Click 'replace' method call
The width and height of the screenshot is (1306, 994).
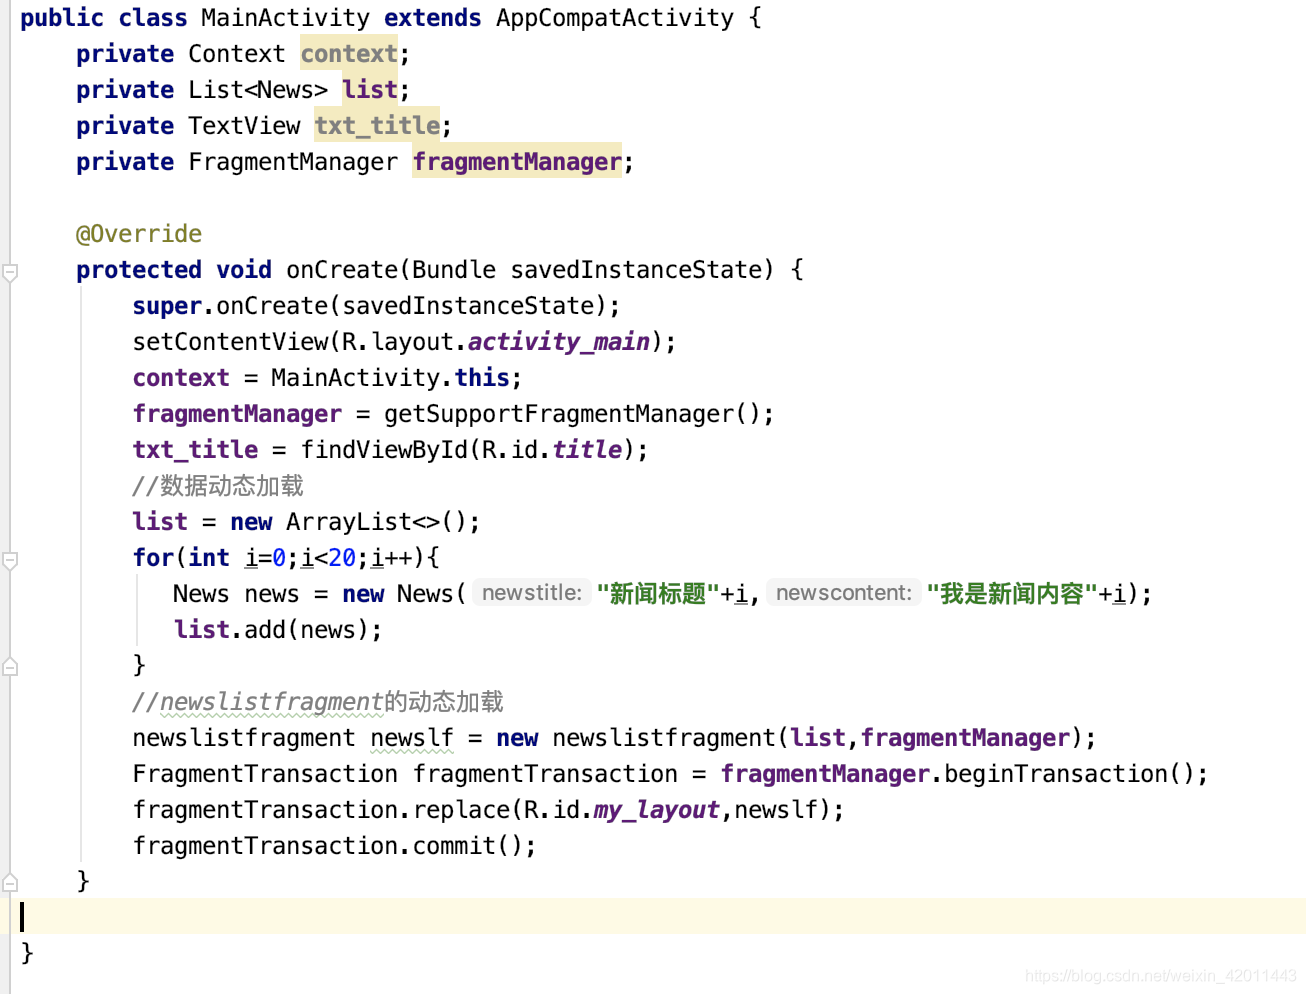coord(461,810)
